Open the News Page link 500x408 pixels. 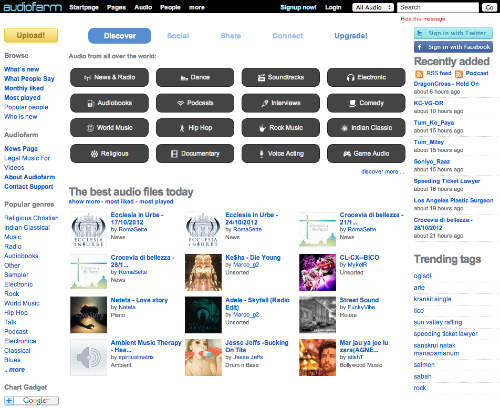(21, 149)
